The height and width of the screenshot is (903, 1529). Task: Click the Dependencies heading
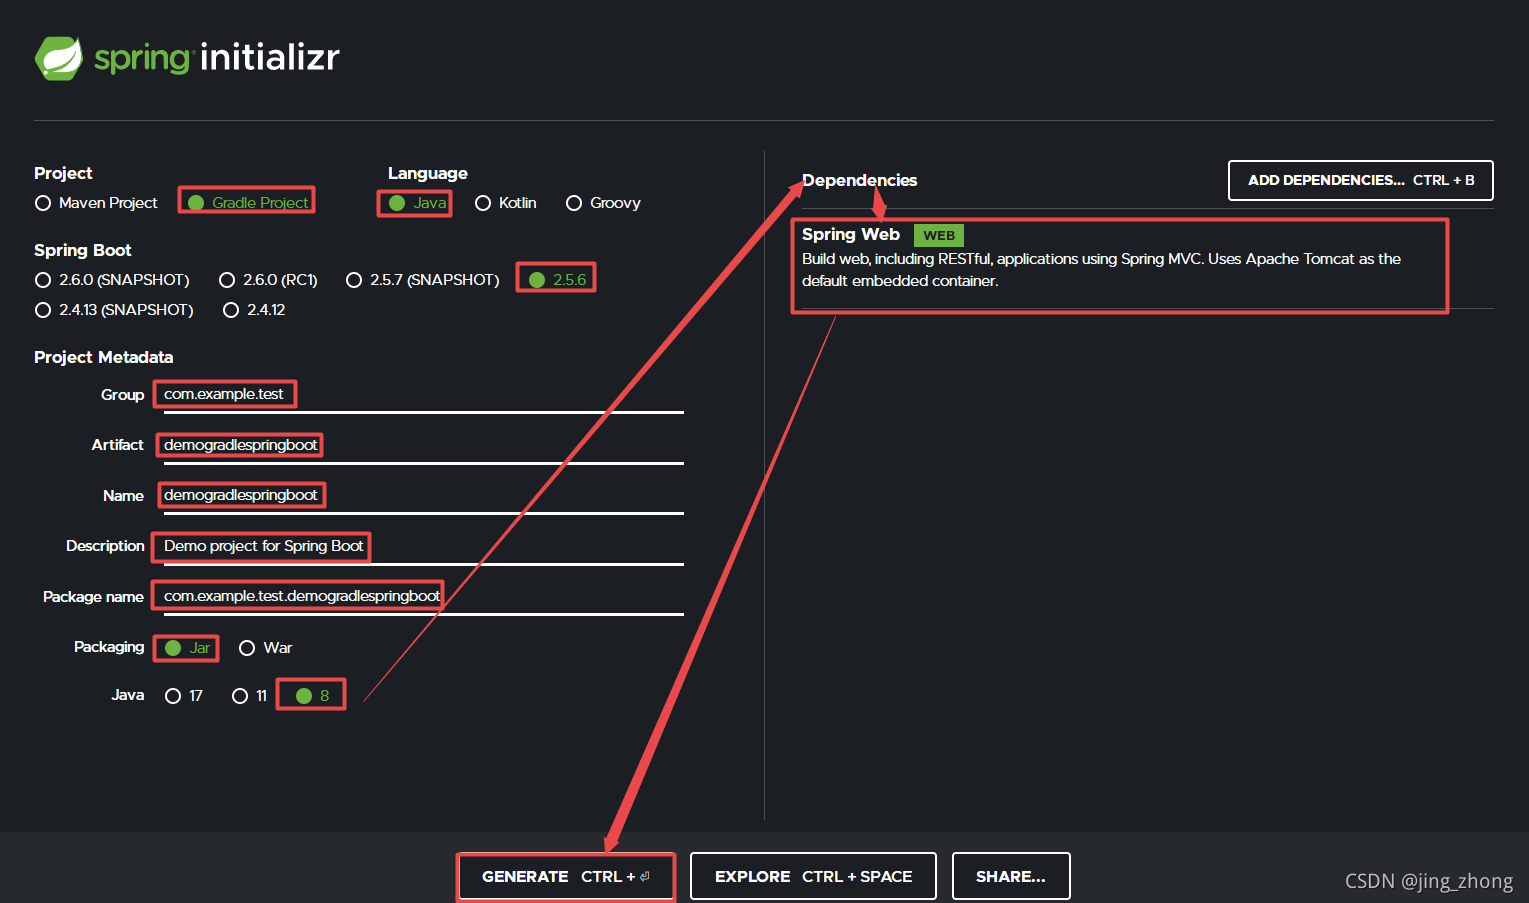pyautogui.click(x=859, y=180)
